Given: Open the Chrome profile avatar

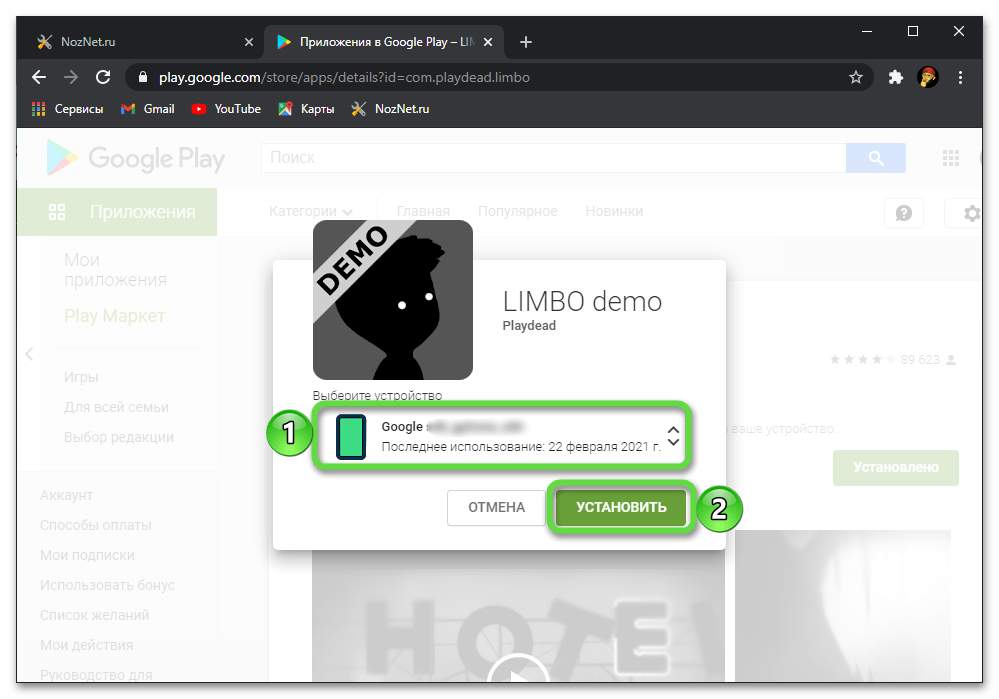Looking at the screenshot, I should (928, 77).
